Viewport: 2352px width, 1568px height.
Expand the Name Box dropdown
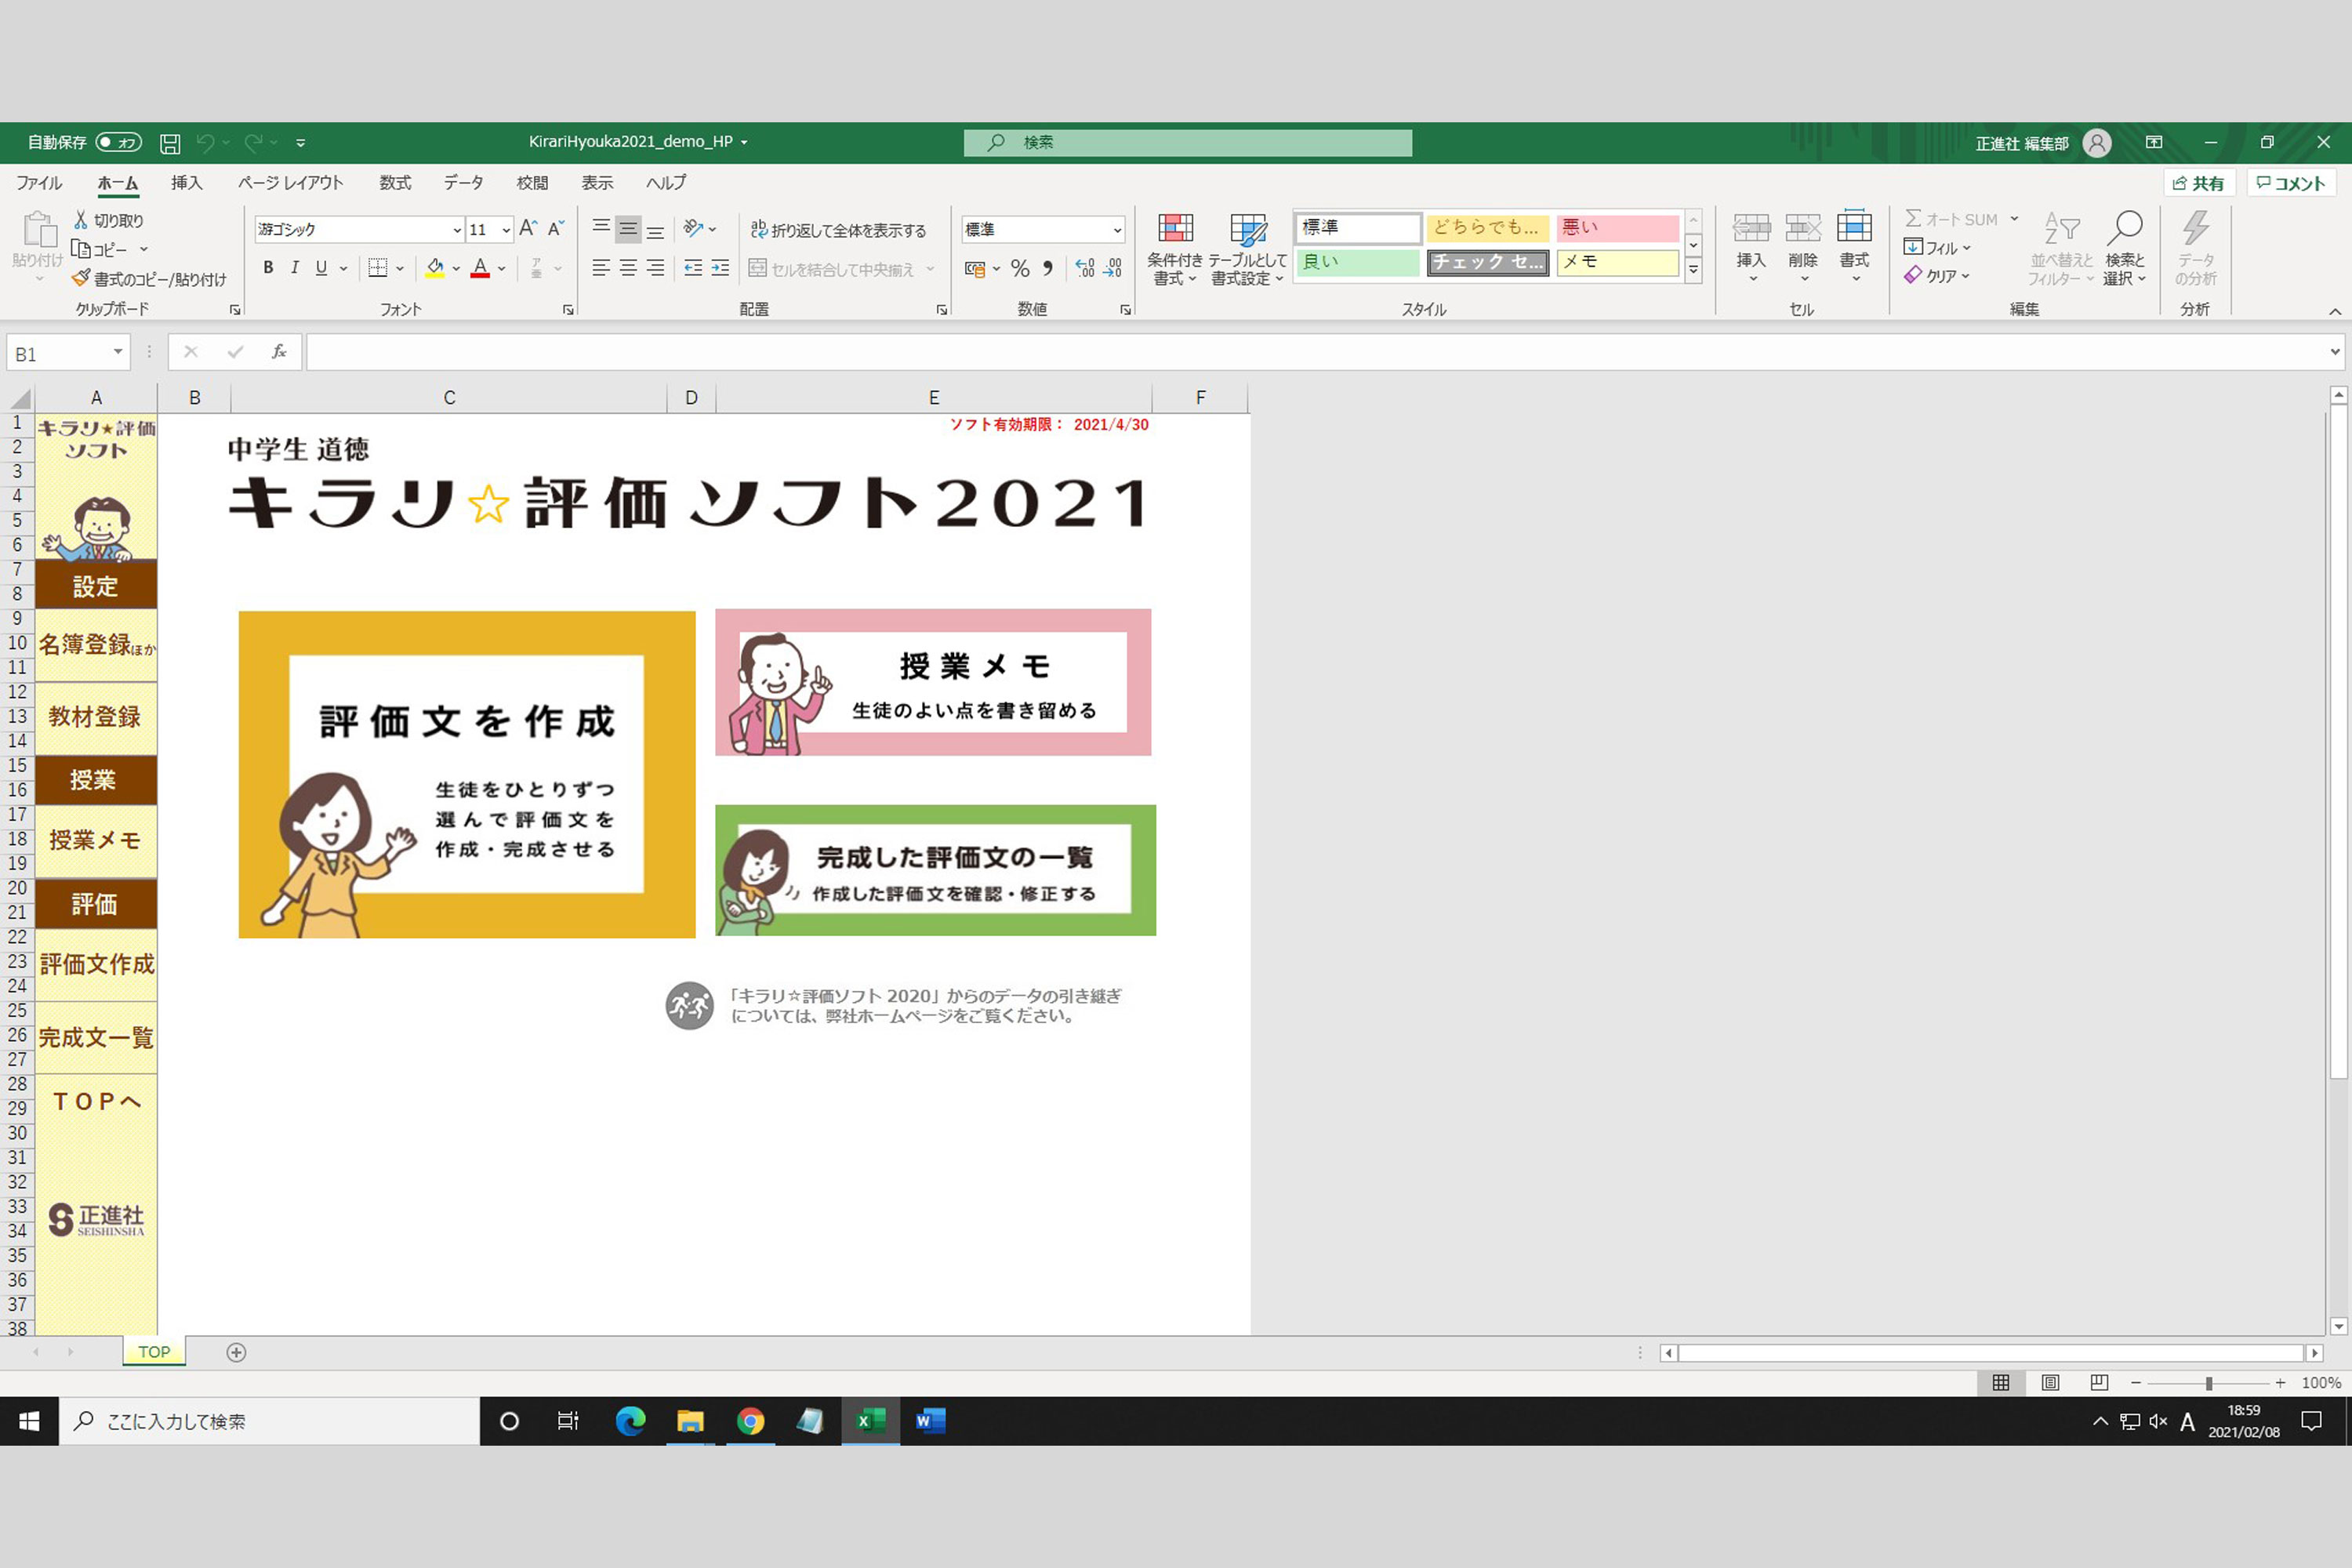(118, 352)
